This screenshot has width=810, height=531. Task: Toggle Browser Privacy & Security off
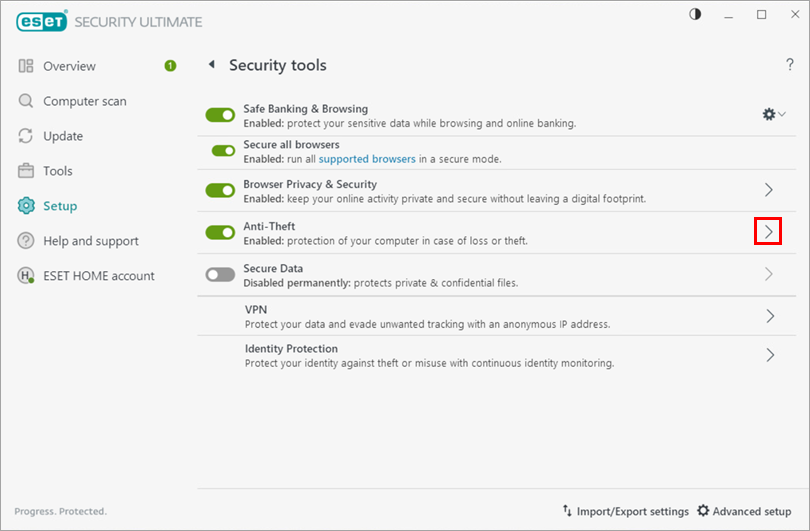(x=220, y=190)
